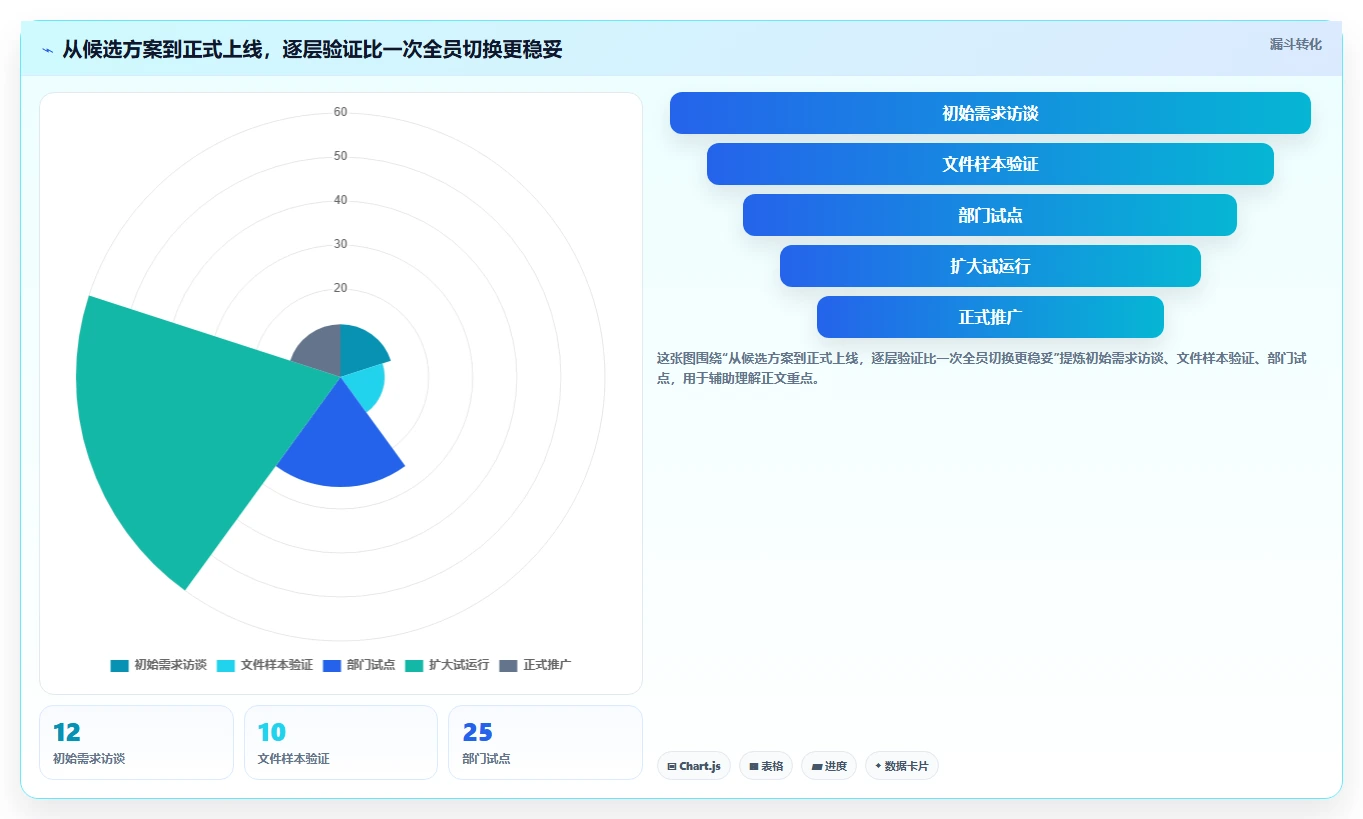The height and width of the screenshot is (819, 1363).
Task: Click the dark teal 初始需求访谈 chart segment
Action: [360, 349]
